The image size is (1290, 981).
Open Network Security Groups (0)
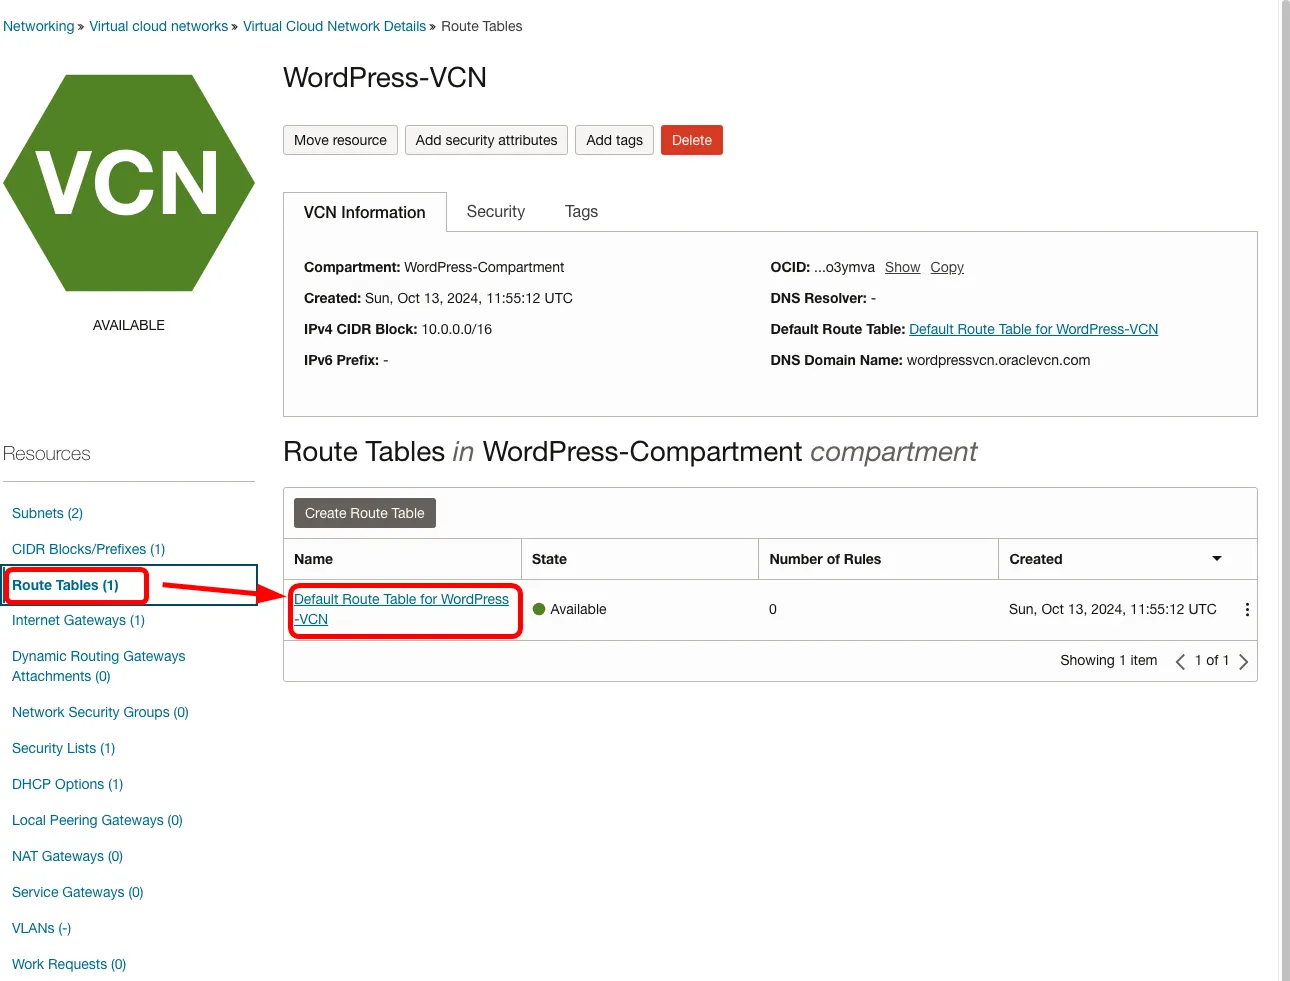coord(100,712)
